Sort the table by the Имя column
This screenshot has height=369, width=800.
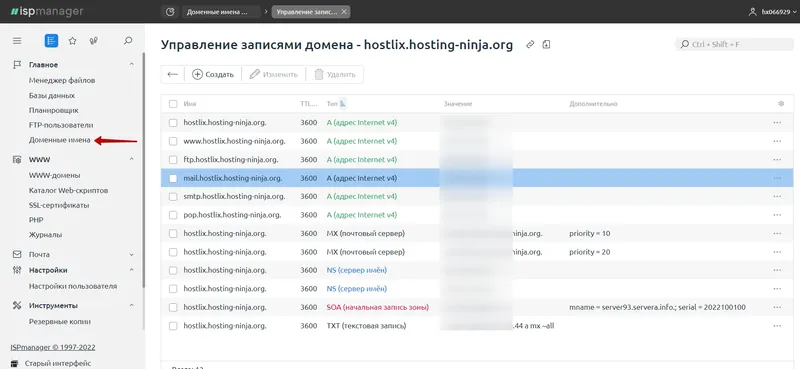[190, 104]
